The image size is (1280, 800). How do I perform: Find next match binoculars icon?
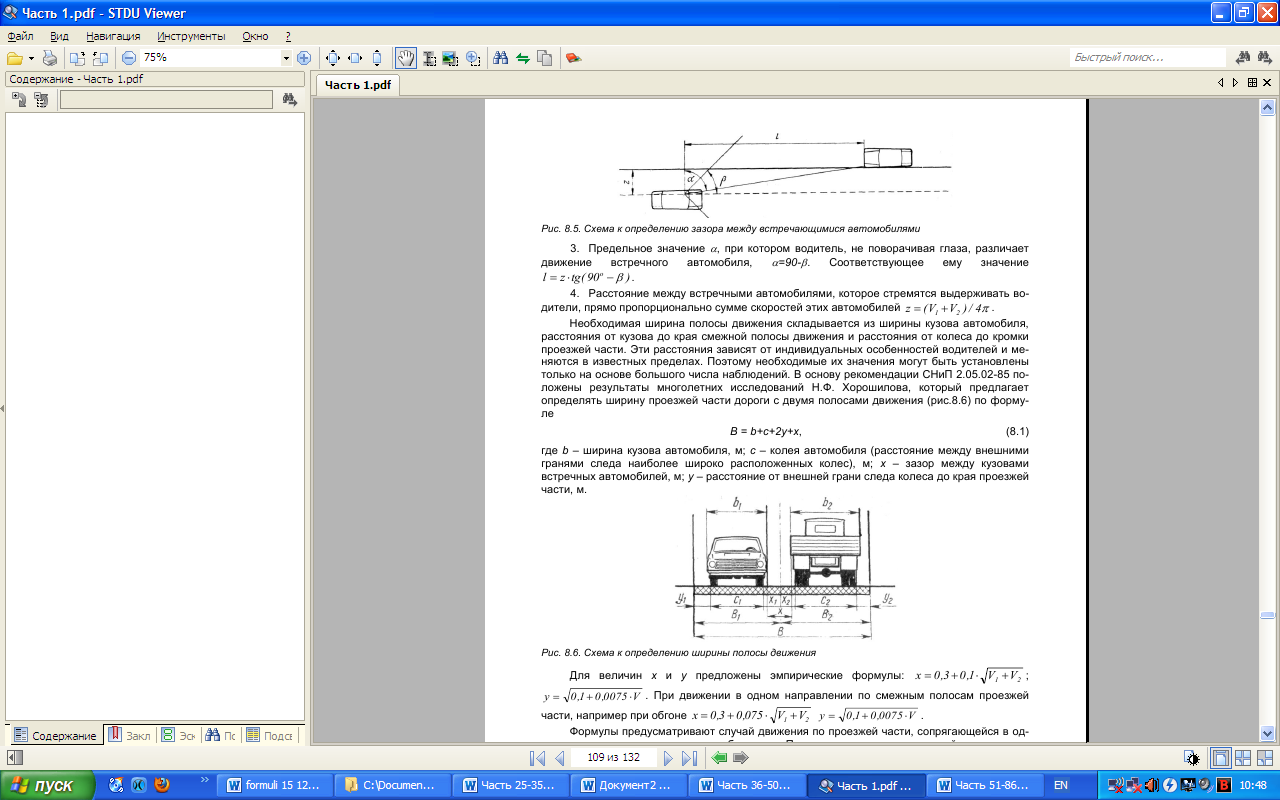[x=1265, y=58]
